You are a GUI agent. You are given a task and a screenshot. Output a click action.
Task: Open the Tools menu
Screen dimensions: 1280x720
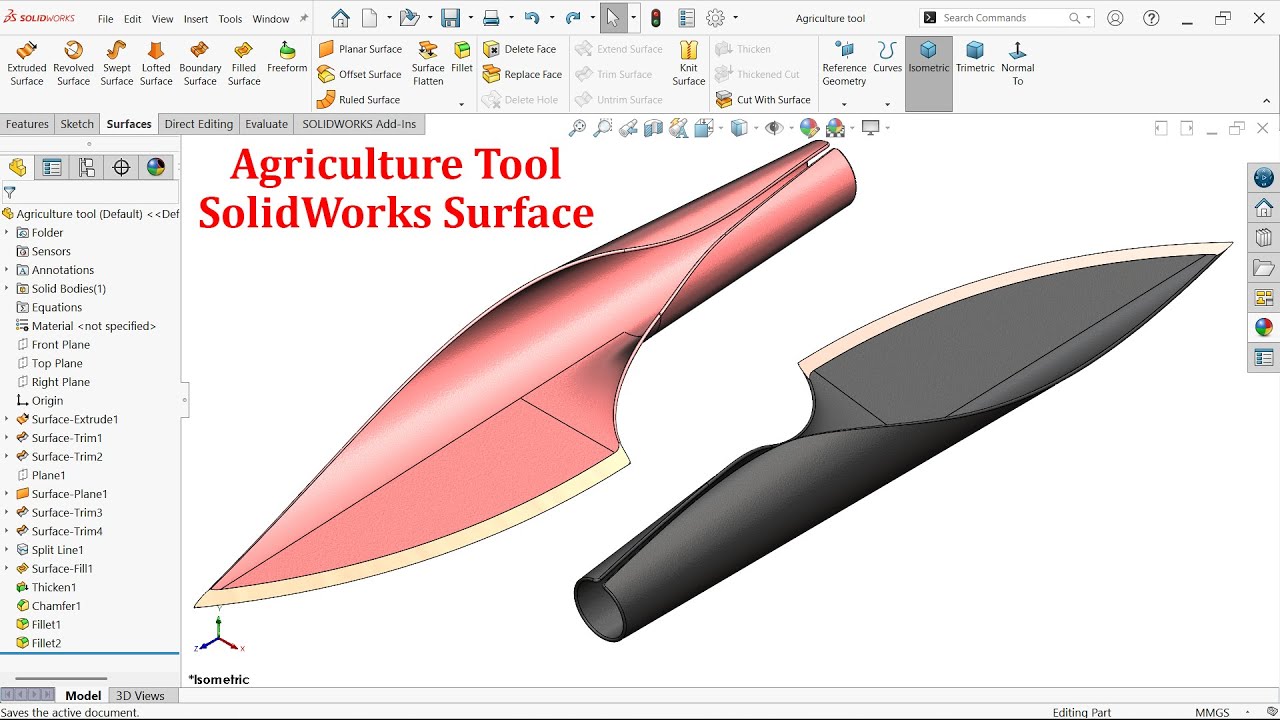(230, 19)
